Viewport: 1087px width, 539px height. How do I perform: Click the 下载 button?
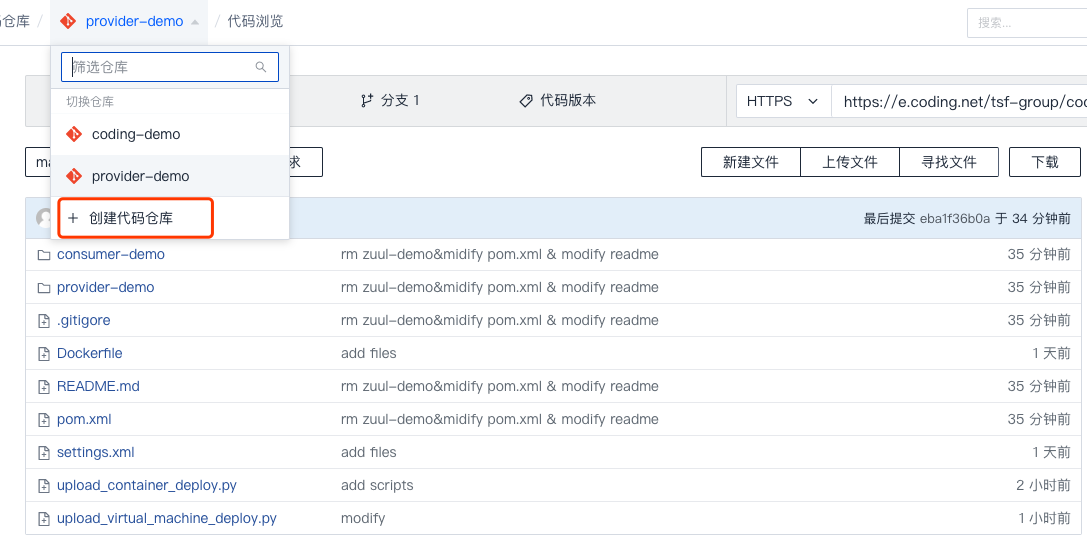1044,162
